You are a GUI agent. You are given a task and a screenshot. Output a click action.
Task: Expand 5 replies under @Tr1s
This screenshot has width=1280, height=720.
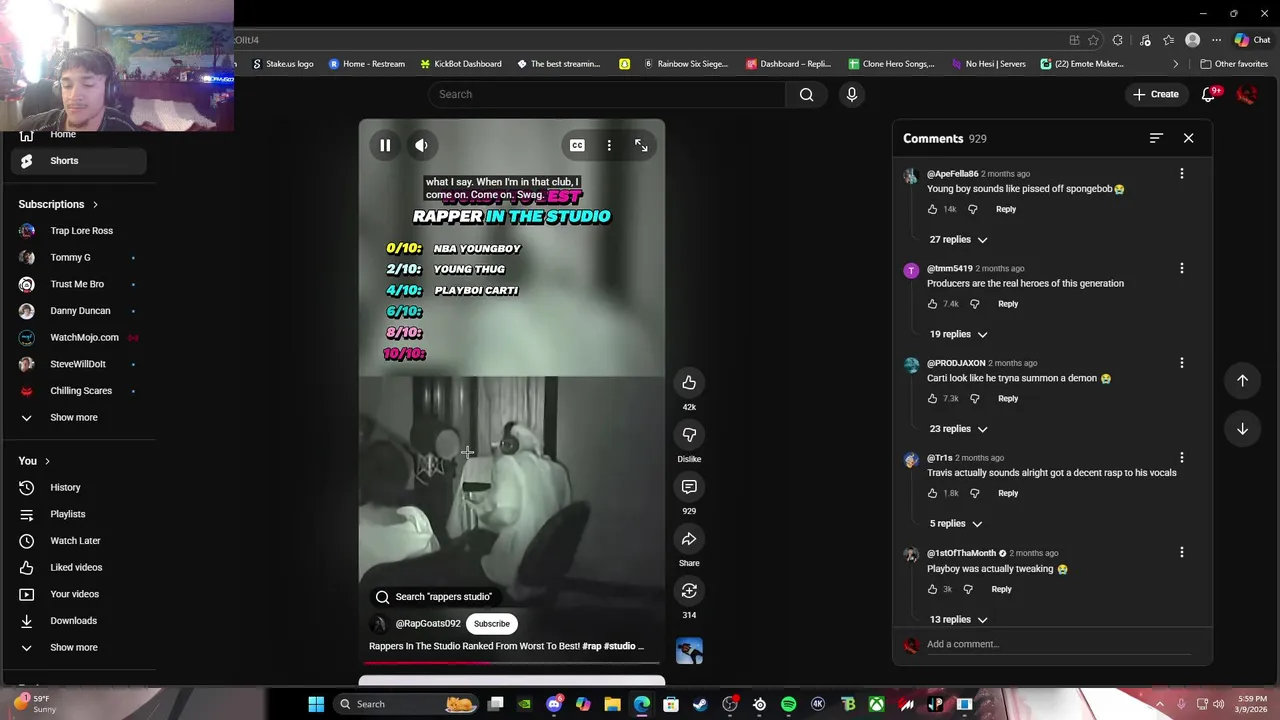956,524
